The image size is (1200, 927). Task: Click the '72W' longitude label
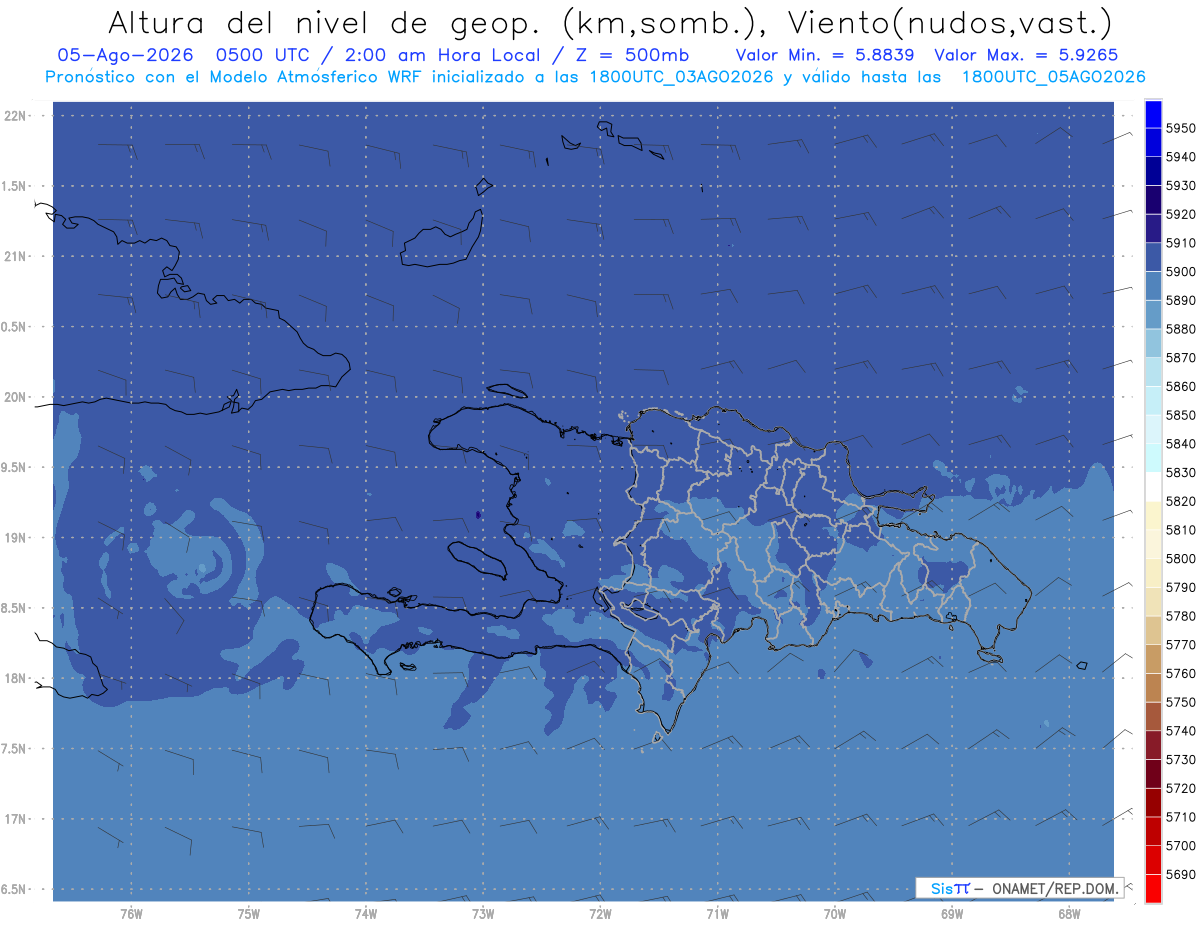(x=600, y=914)
